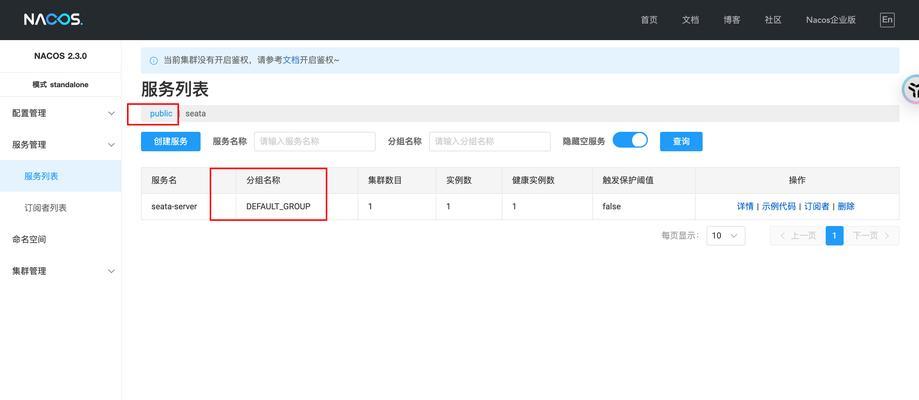Screen dimensions: 919x400
Task: Click the 操作 column header
Action: click(797, 181)
